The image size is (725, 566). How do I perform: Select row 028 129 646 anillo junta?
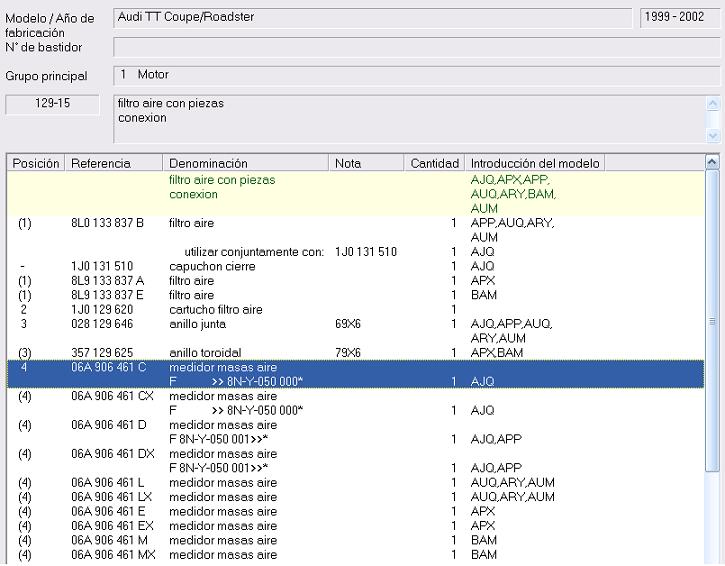(x=356, y=331)
